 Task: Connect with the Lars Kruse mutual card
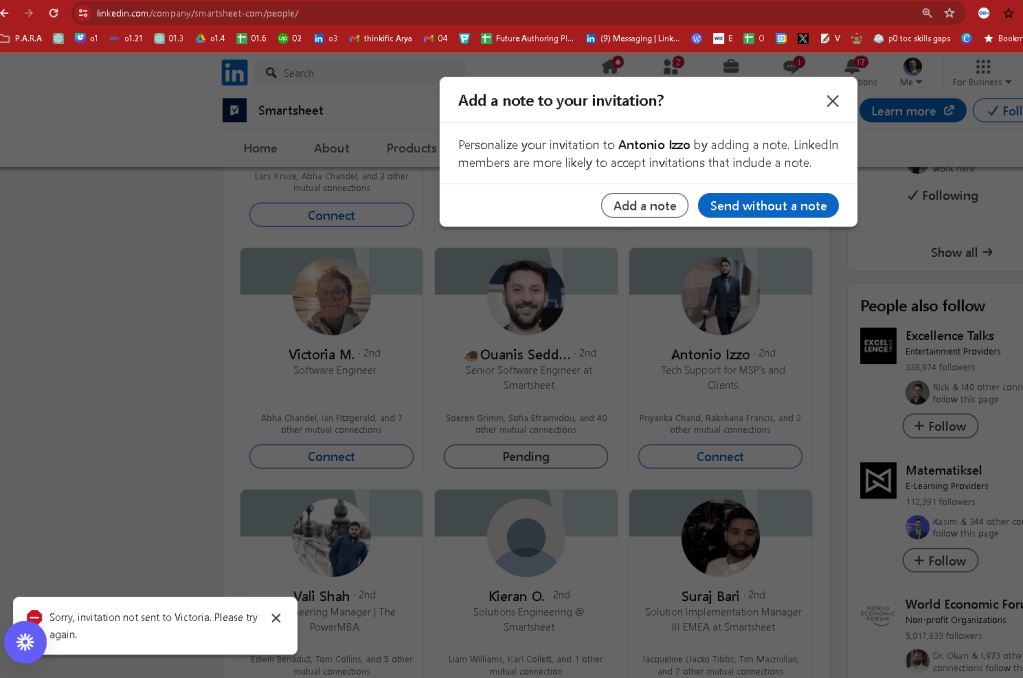click(331, 215)
